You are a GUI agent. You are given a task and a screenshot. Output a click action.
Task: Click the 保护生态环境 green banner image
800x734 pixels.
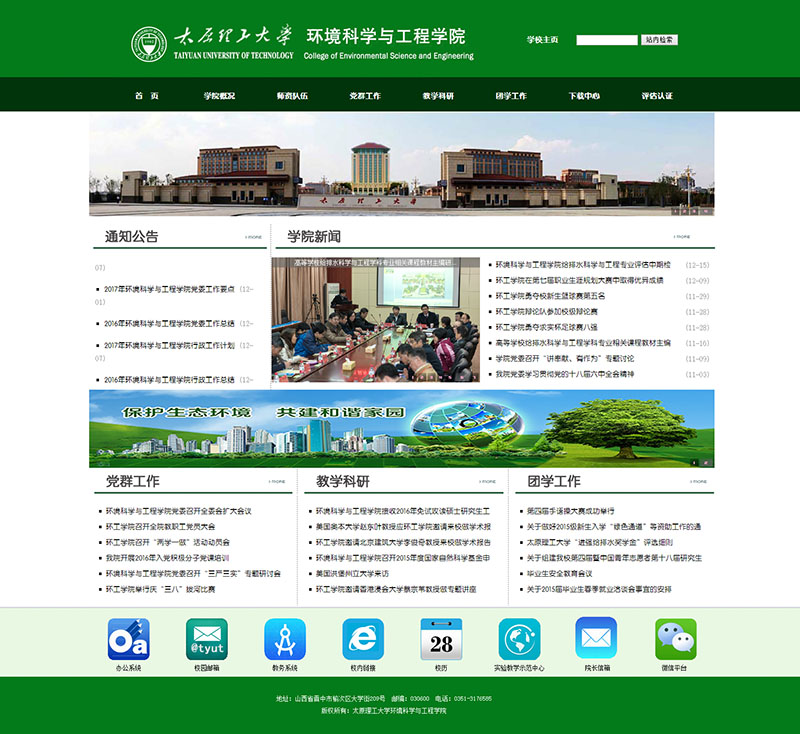click(x=402, y=428)
